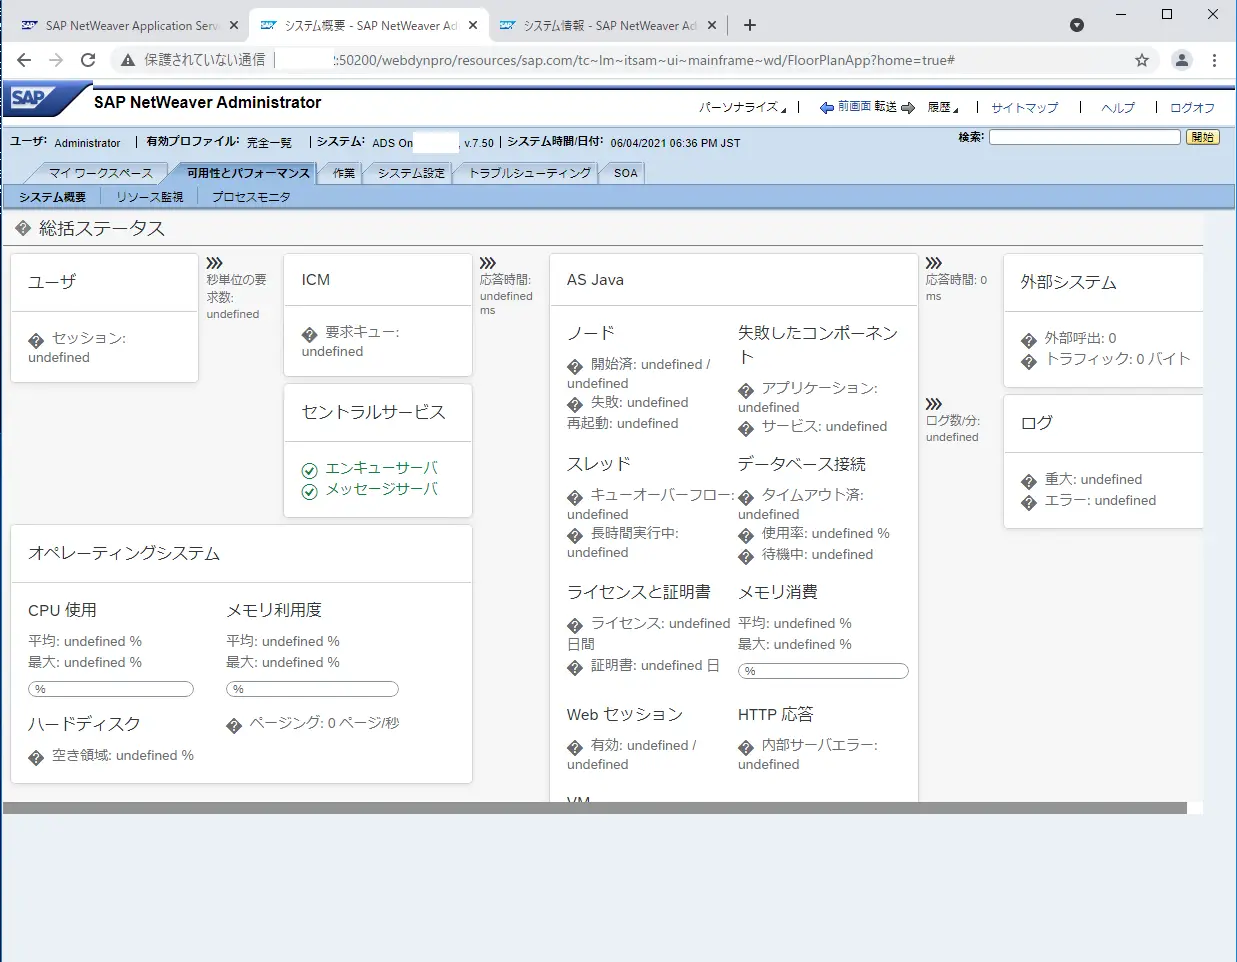Click the status icon beside 重大 in ログ
Image resolution: width=1237 pixels, height=962 pixels.
point(1029,482)
